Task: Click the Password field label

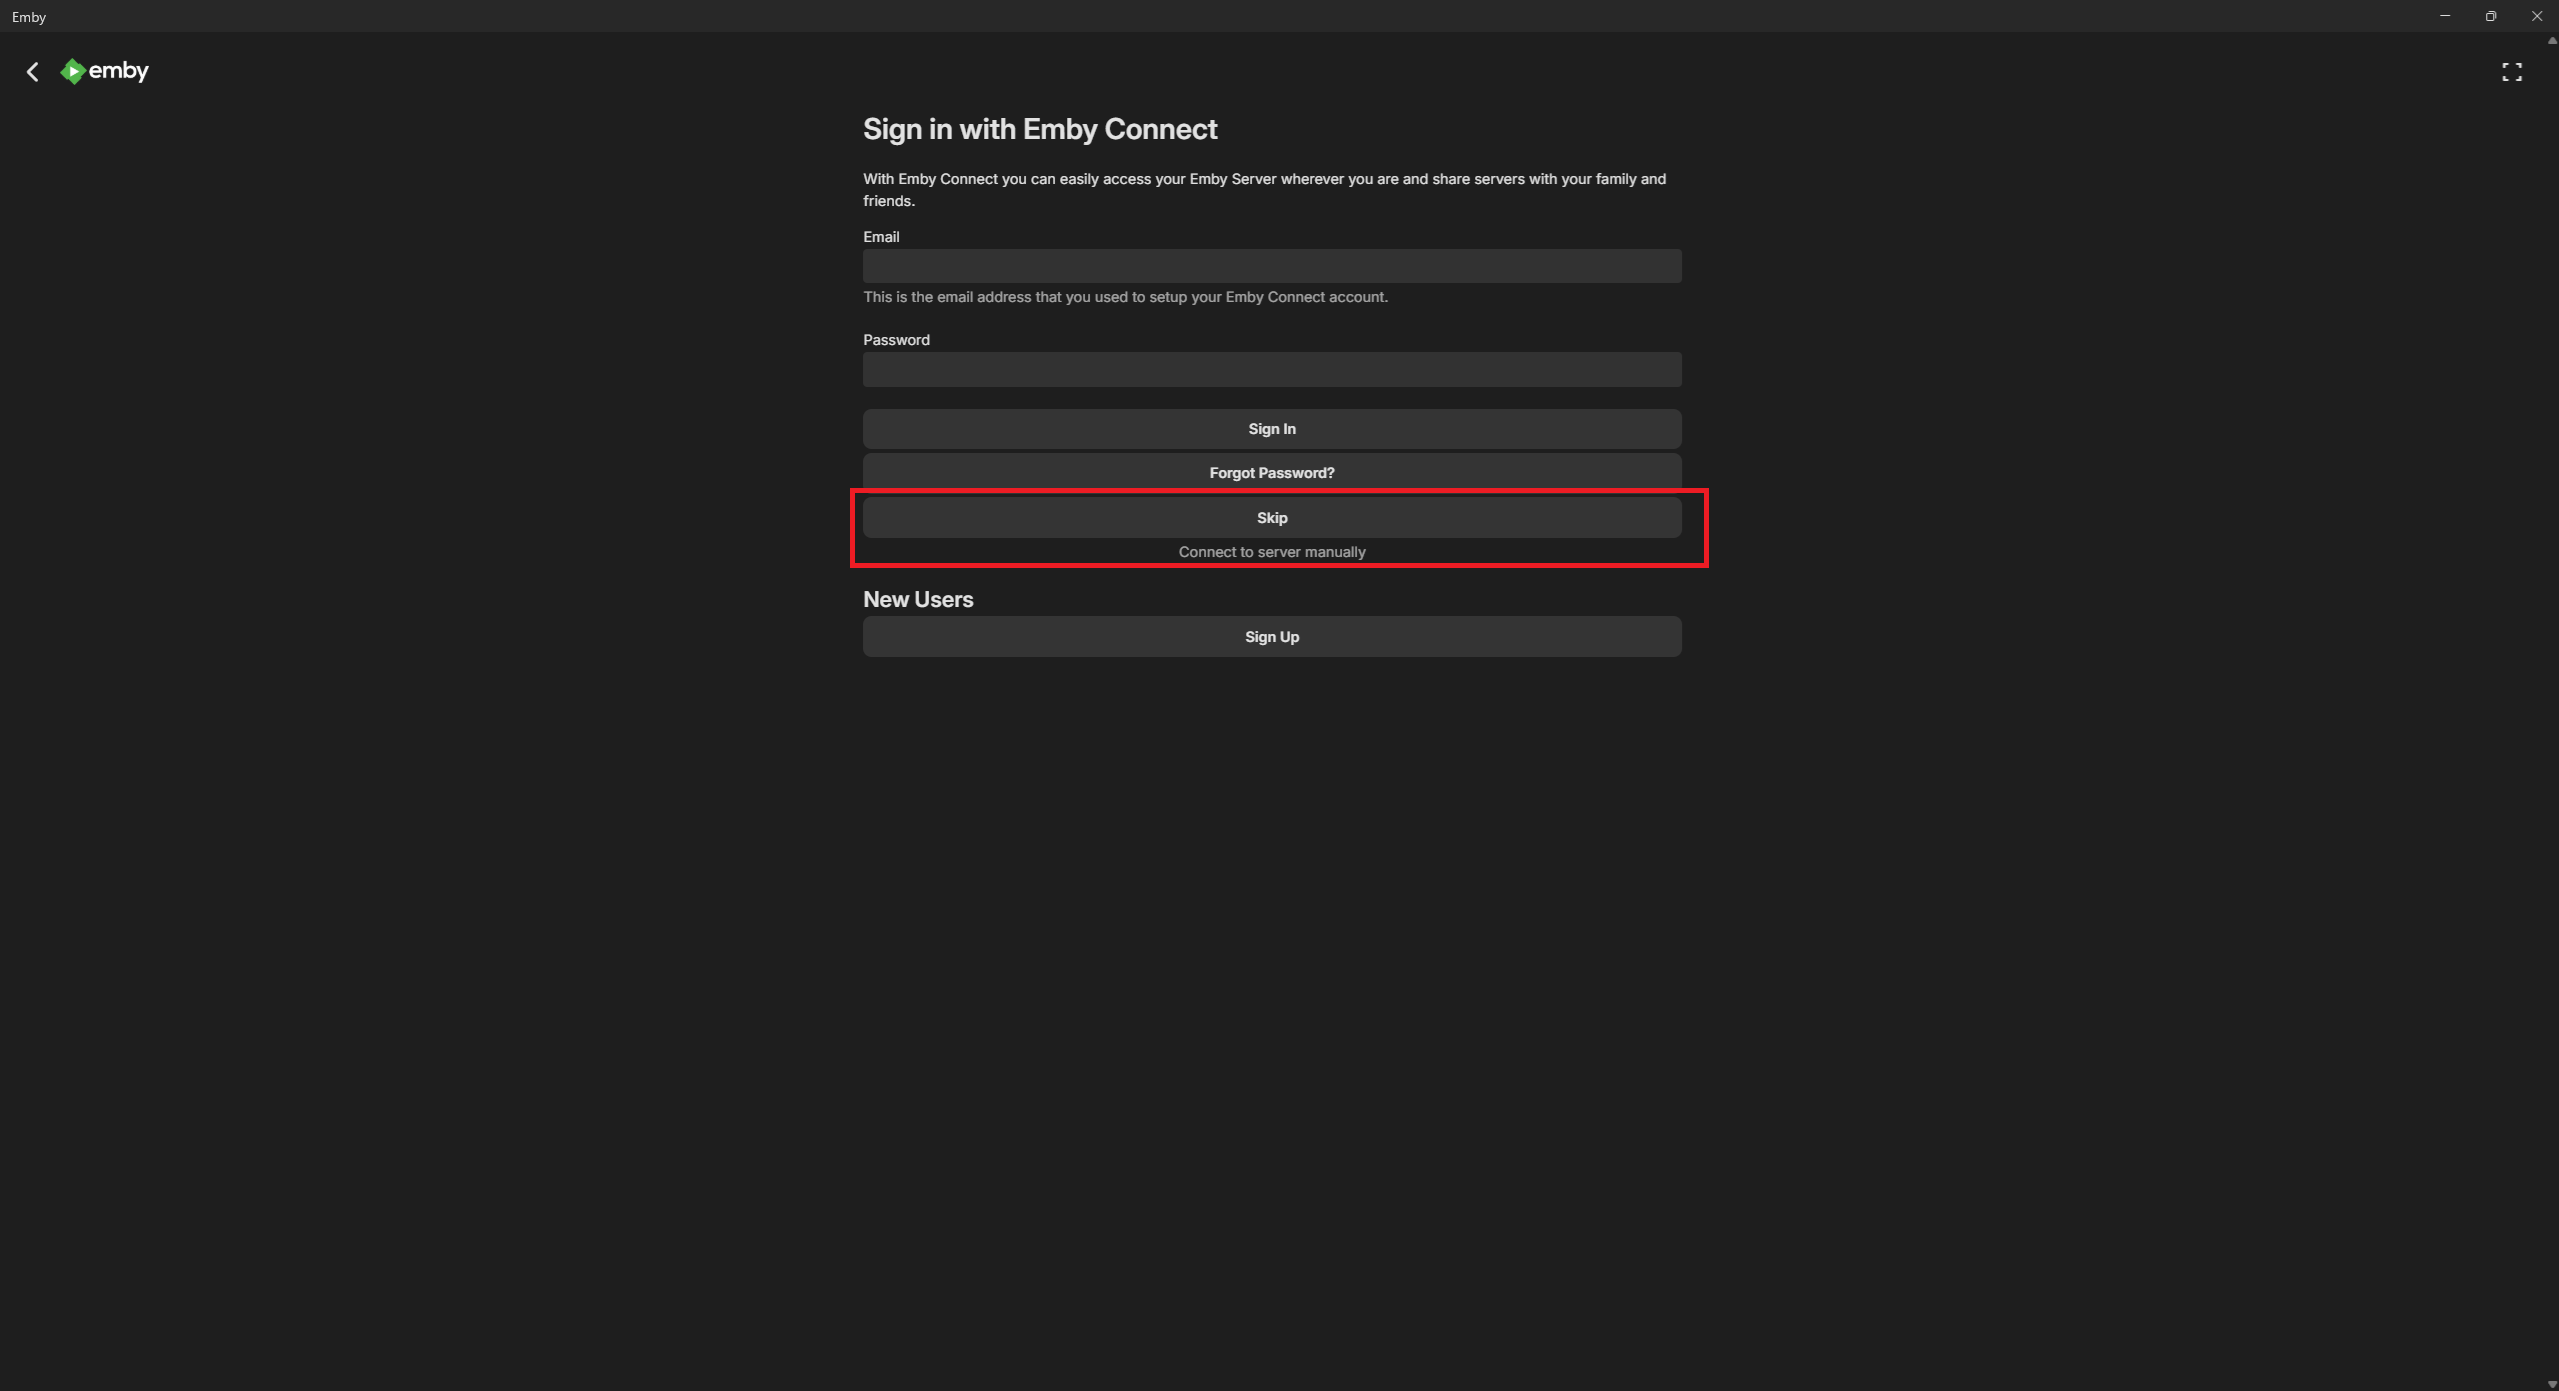Action: point(895,340)
